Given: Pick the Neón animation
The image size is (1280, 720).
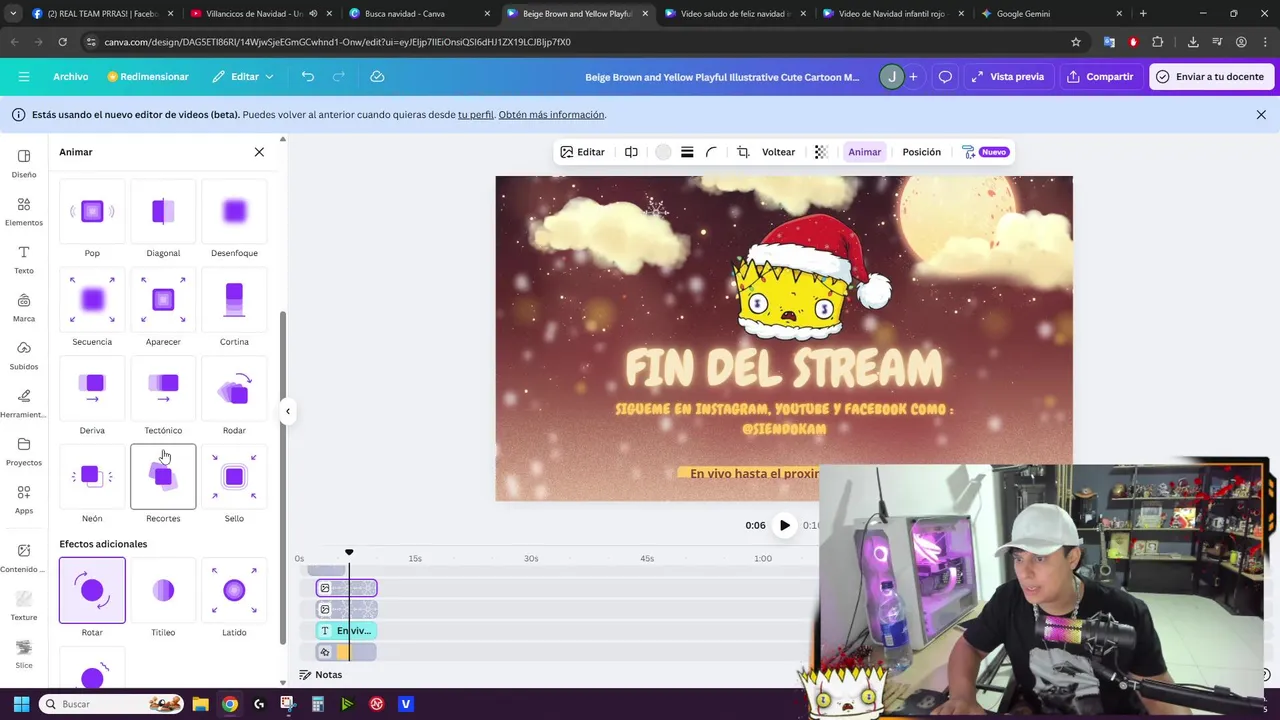Looking at the screenshot, I should 92,477.
